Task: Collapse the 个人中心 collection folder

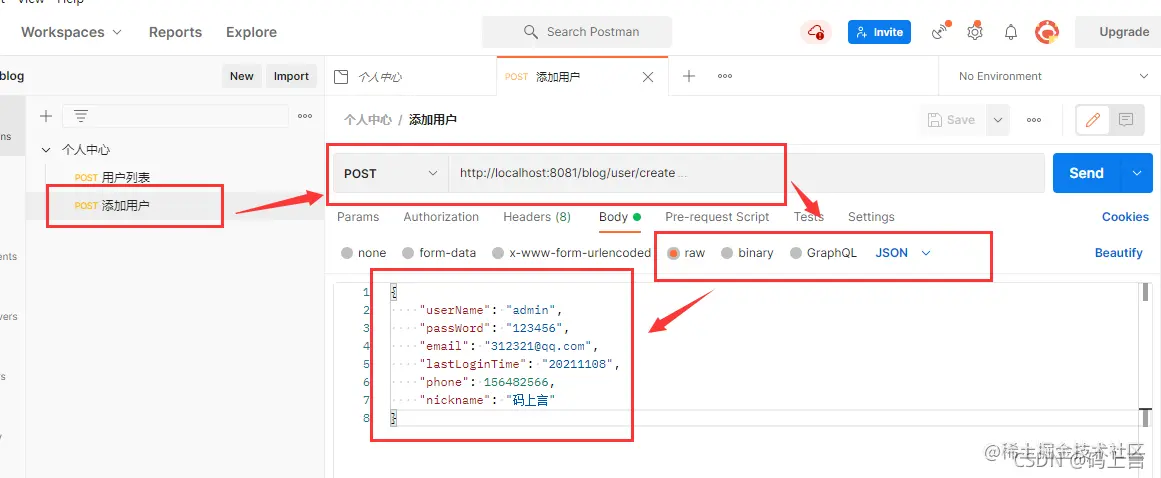Action: coord(46,149)
